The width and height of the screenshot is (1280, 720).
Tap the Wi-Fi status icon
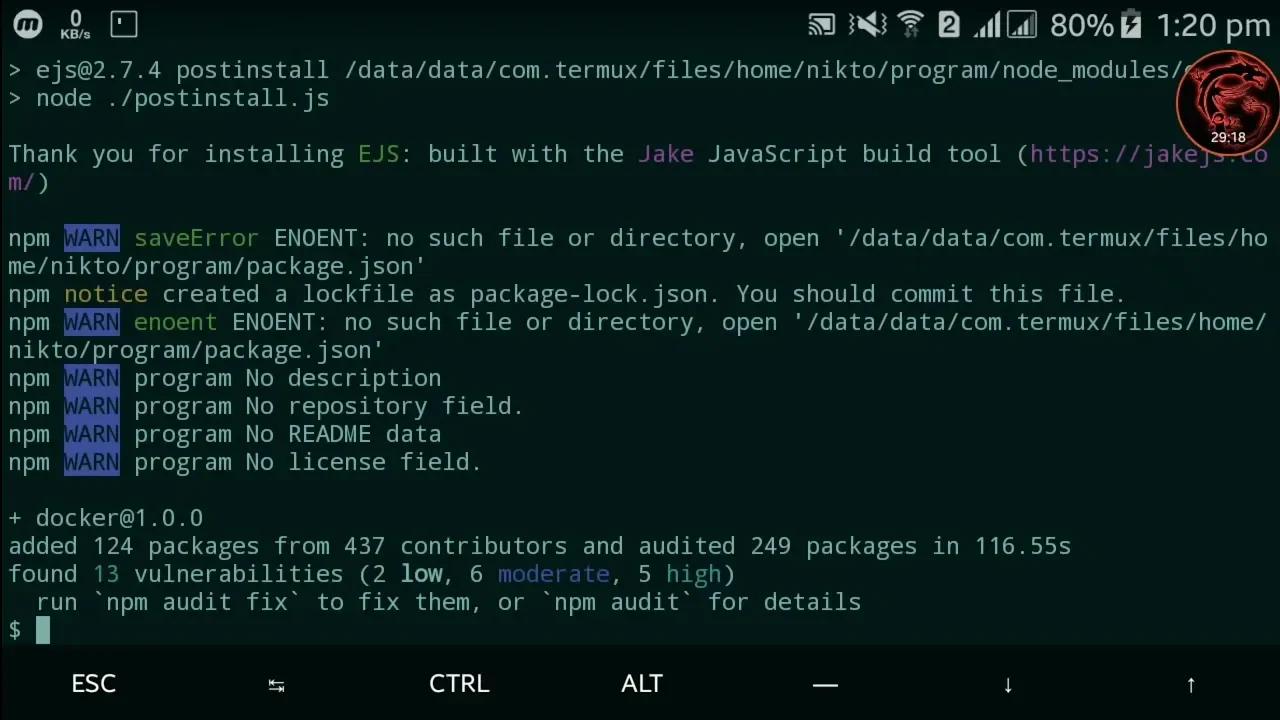tap(910, 25)
